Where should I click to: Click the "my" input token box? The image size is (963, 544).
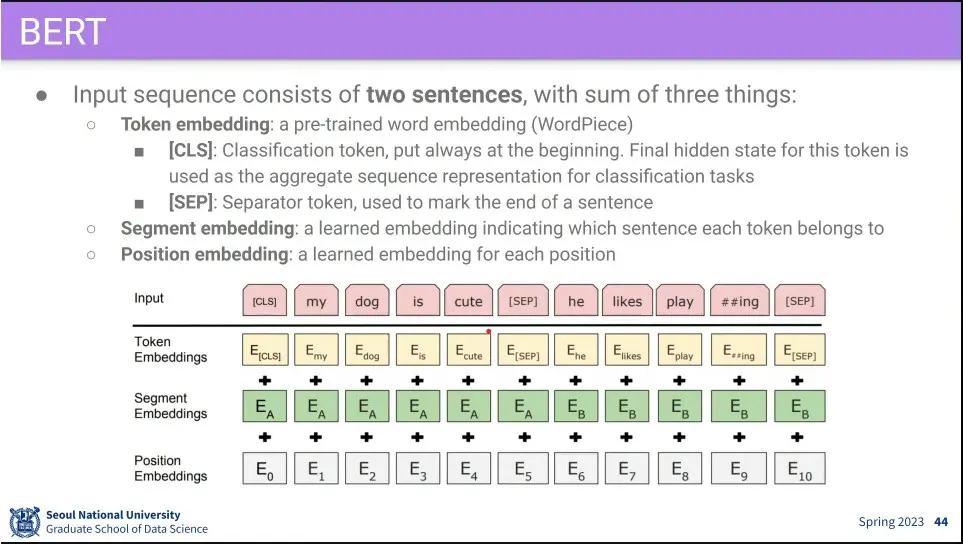[316, 301]
